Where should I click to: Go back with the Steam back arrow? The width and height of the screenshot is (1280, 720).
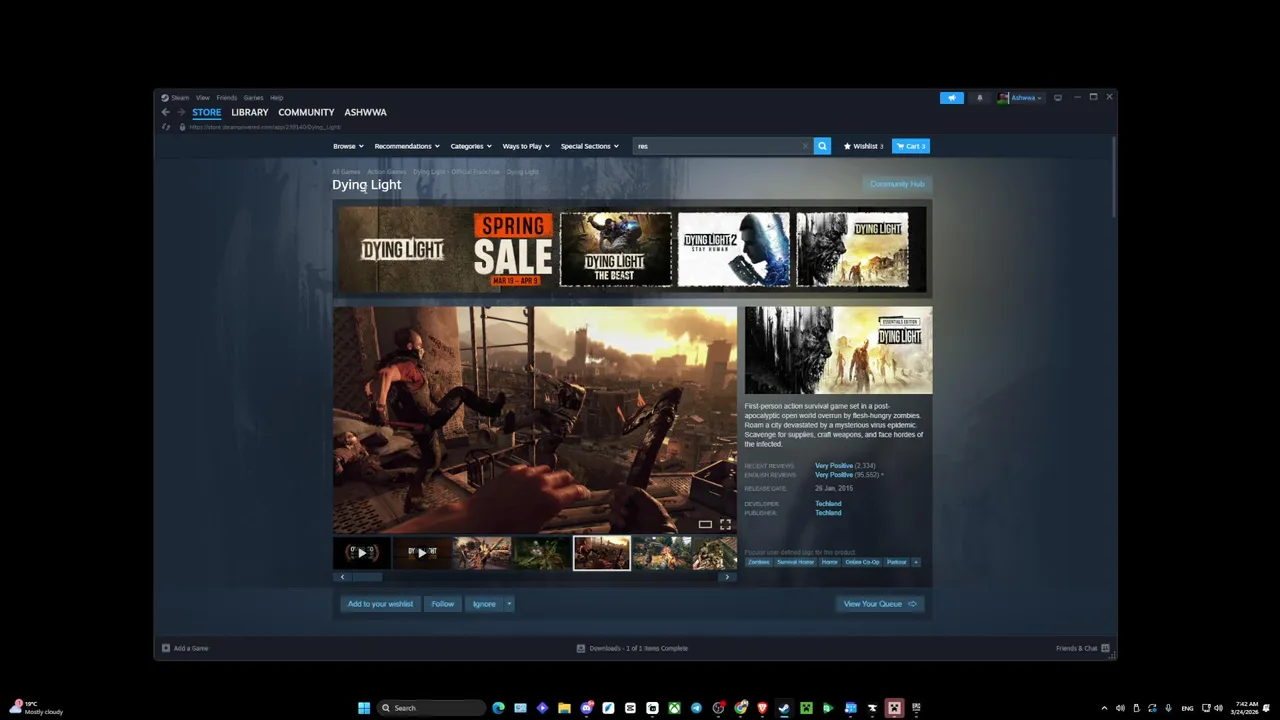(x=166, y=112)
